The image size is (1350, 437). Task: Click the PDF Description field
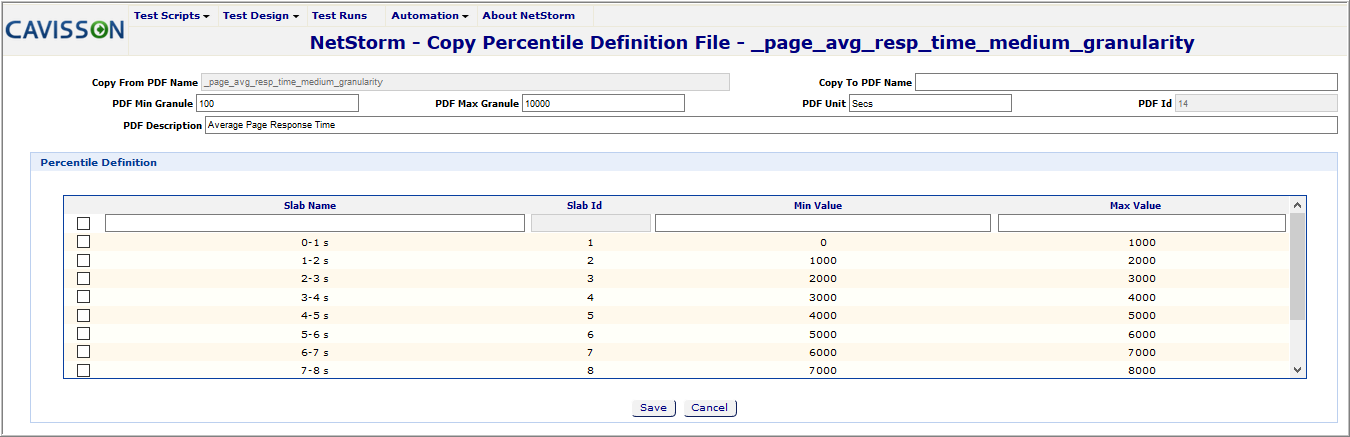770,125
